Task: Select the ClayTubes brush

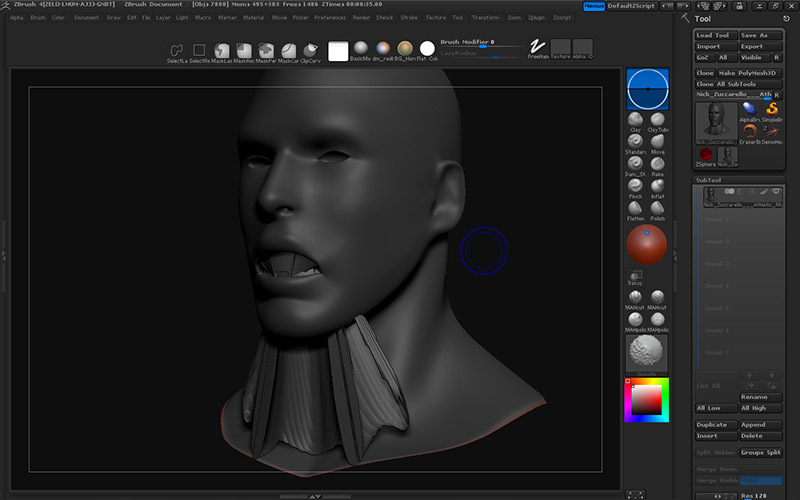Action: click(x=657, y=121)
